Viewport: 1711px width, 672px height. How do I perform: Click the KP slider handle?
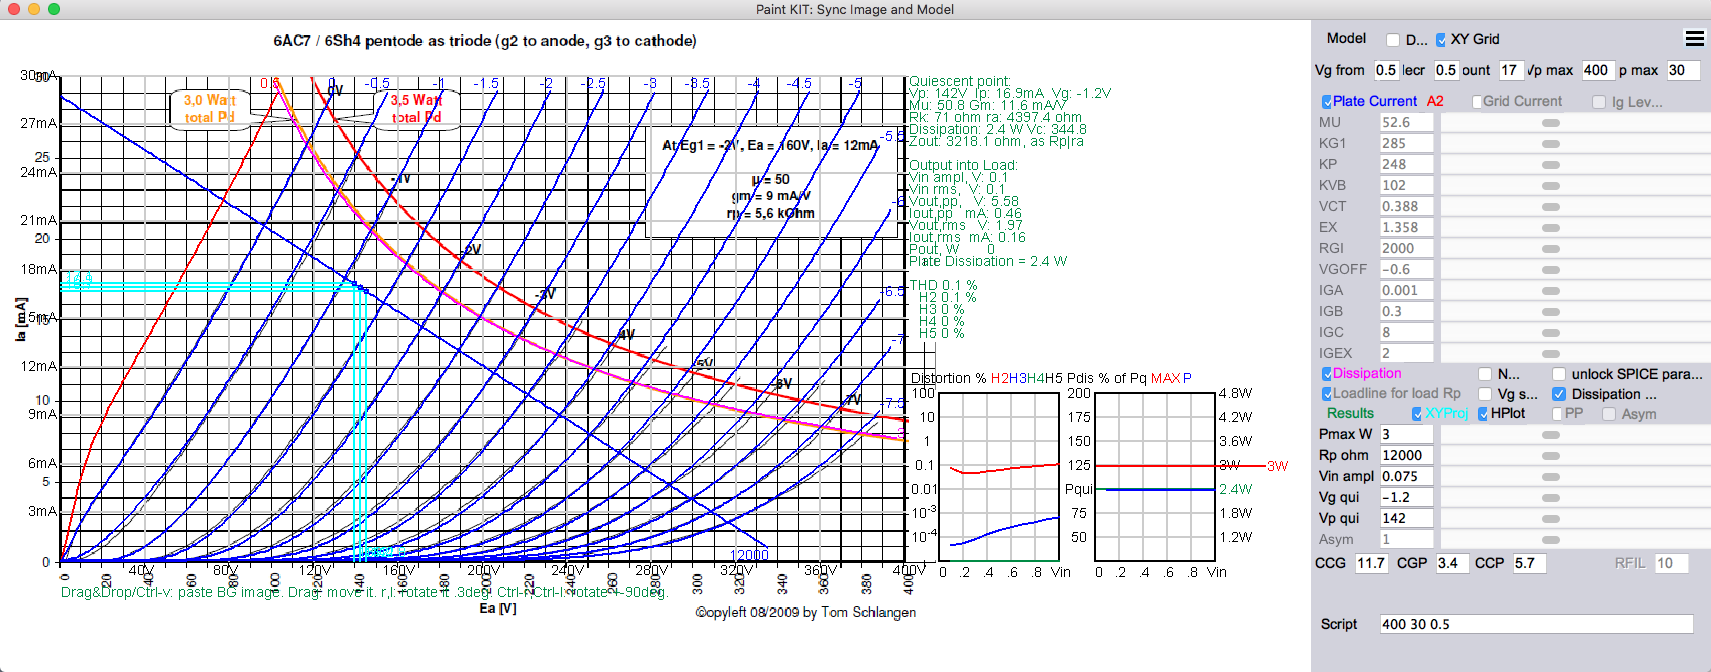tap(1551, 165)
